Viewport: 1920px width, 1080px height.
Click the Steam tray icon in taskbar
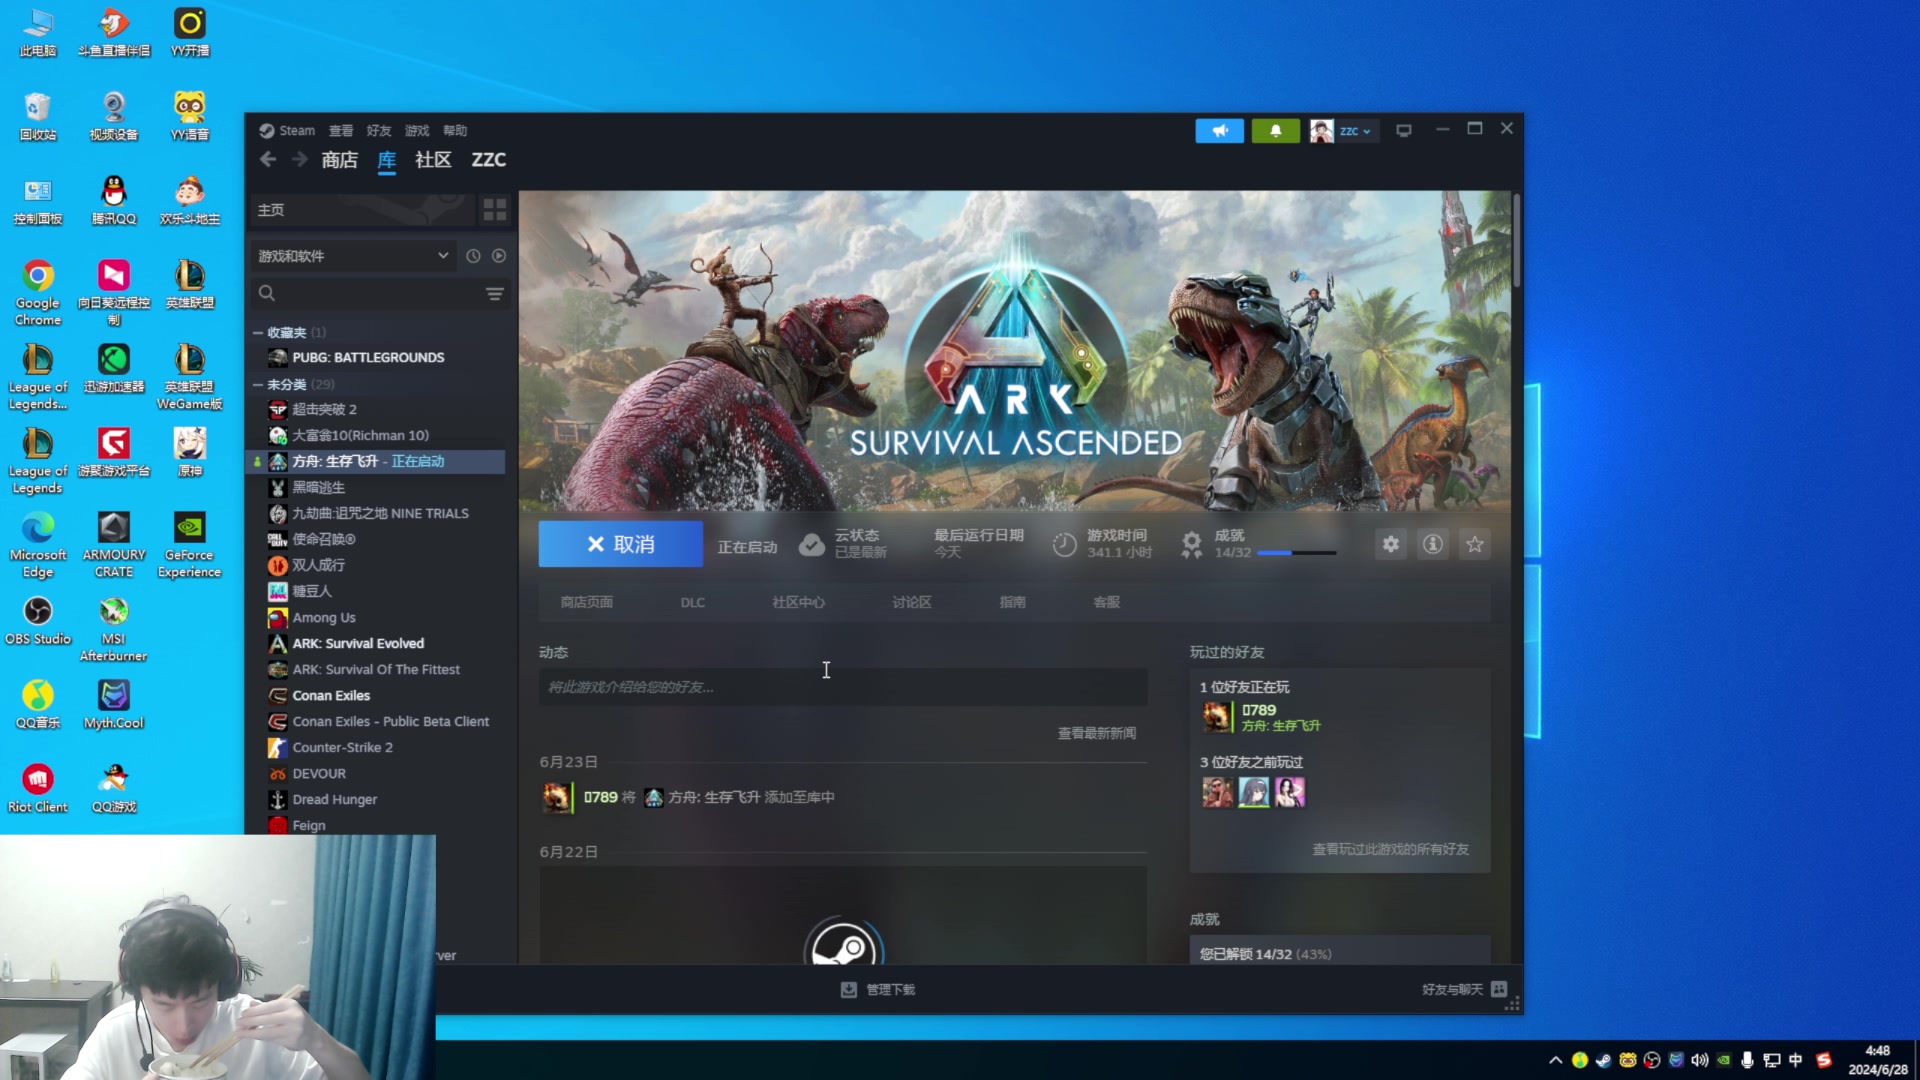1603,1060
